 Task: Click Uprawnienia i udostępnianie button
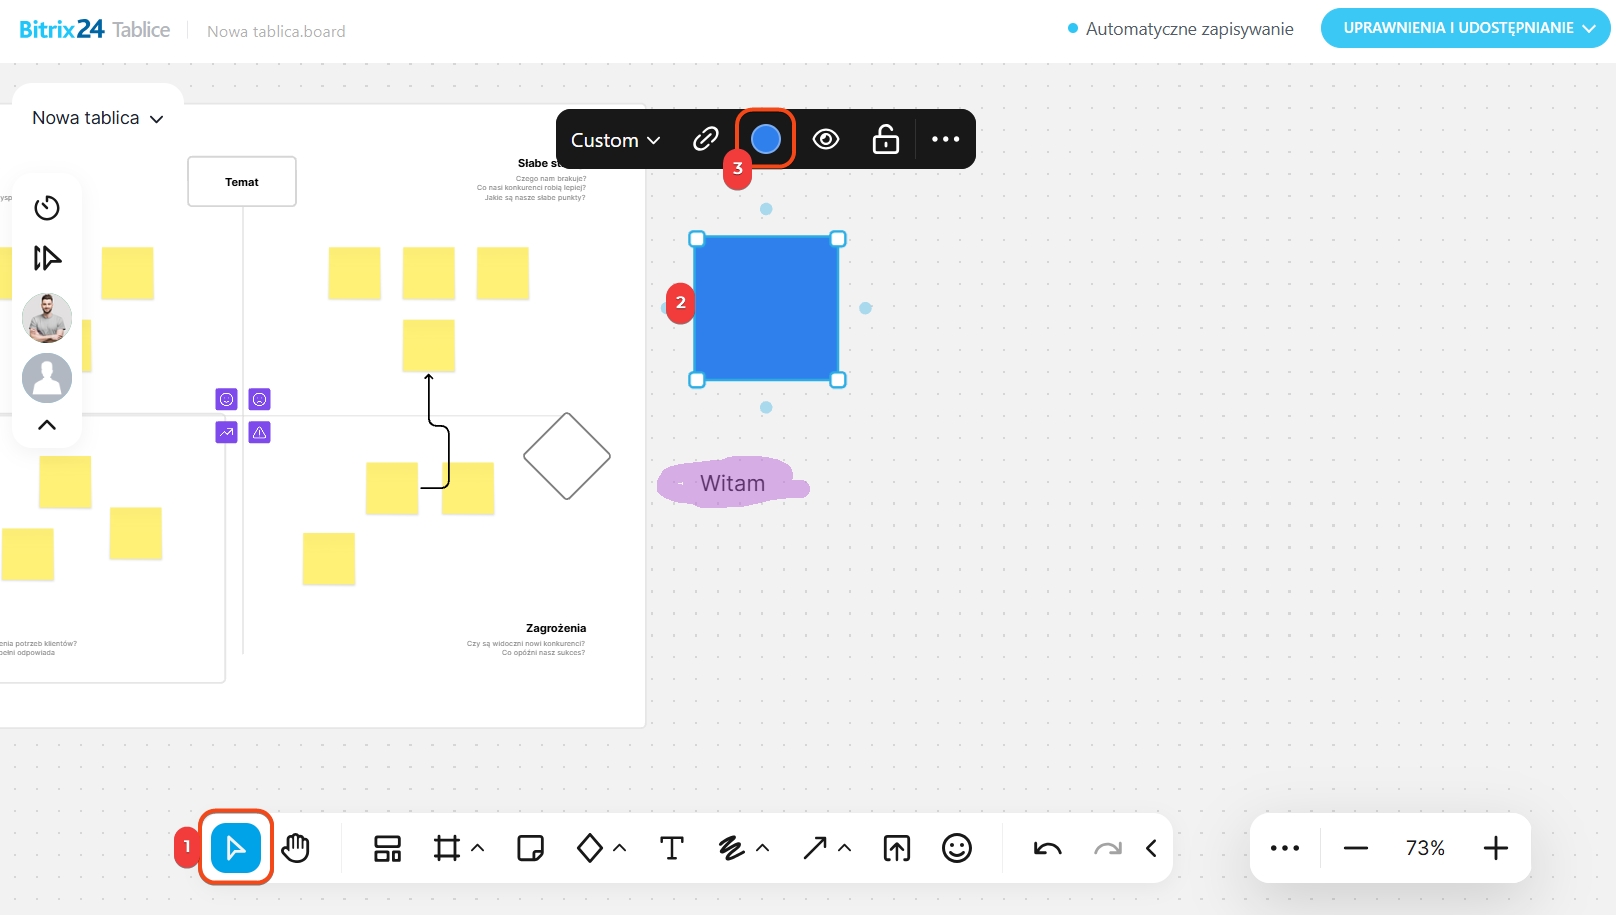[x=1466, y=28]
